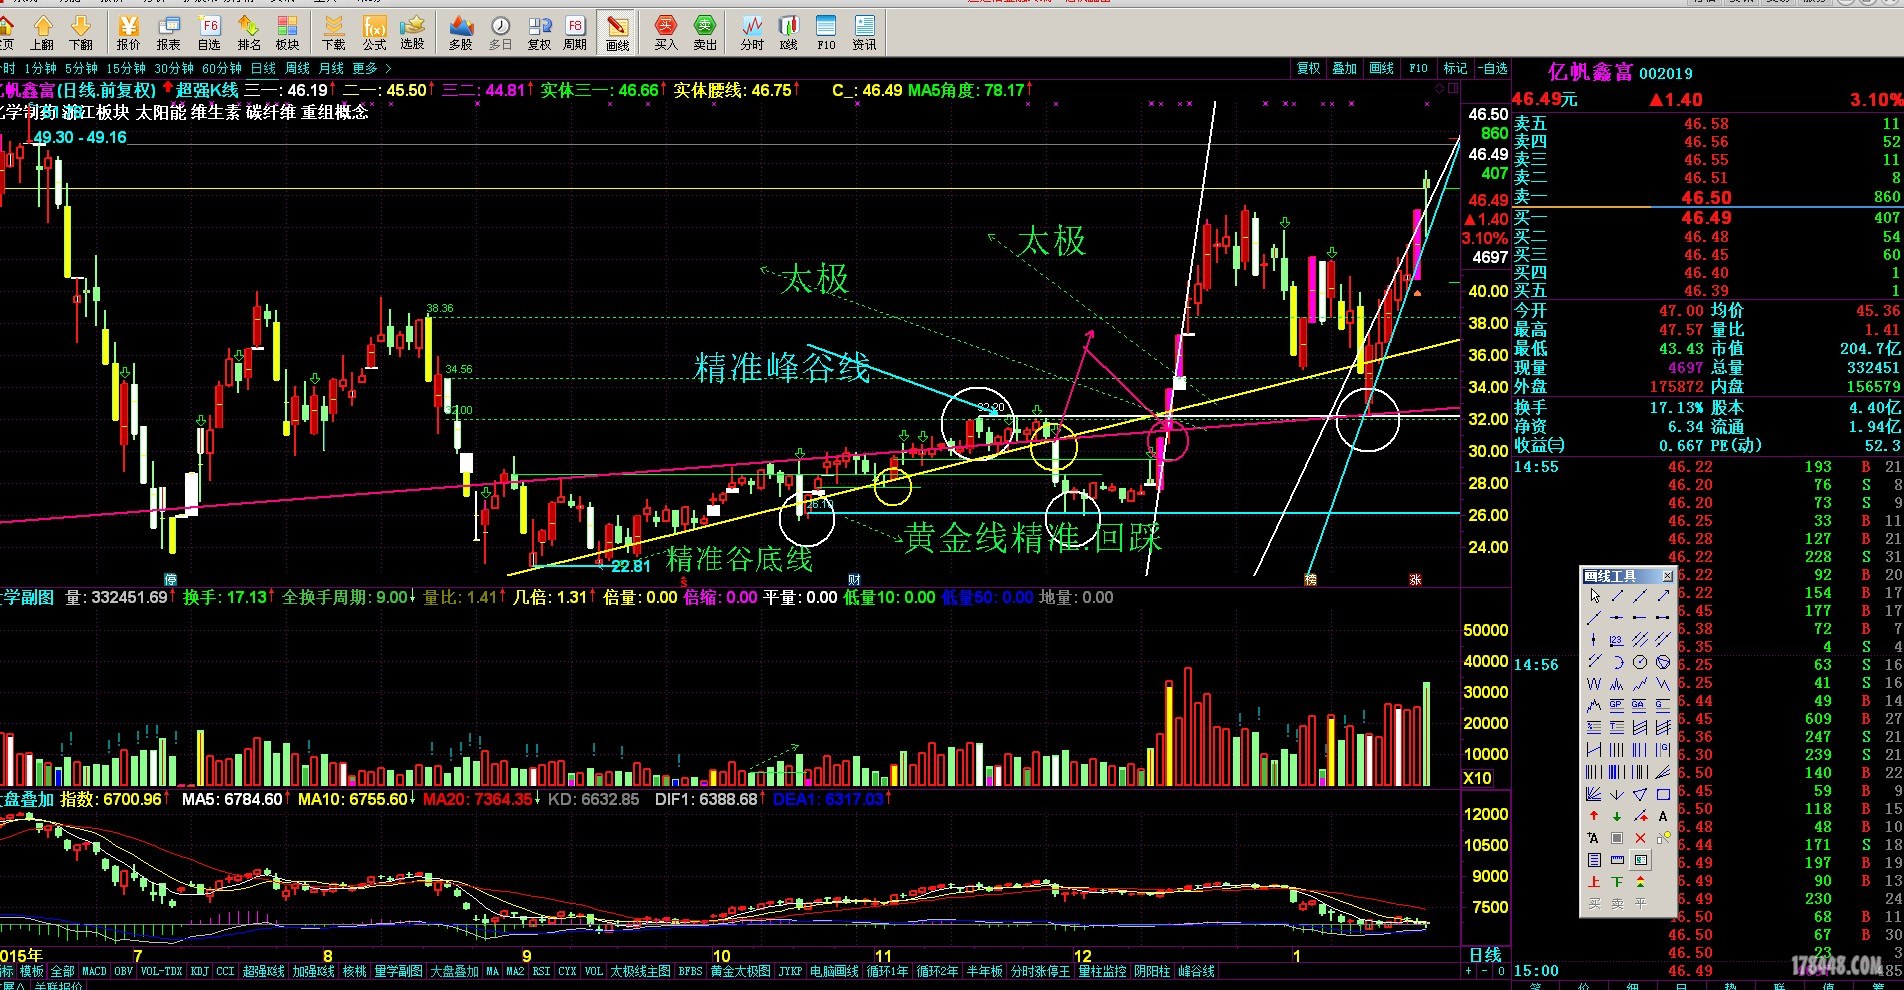Click the 卖一 46.50 ask price row
This screenshot has height=990, width=1904.
coord(1707,197)
